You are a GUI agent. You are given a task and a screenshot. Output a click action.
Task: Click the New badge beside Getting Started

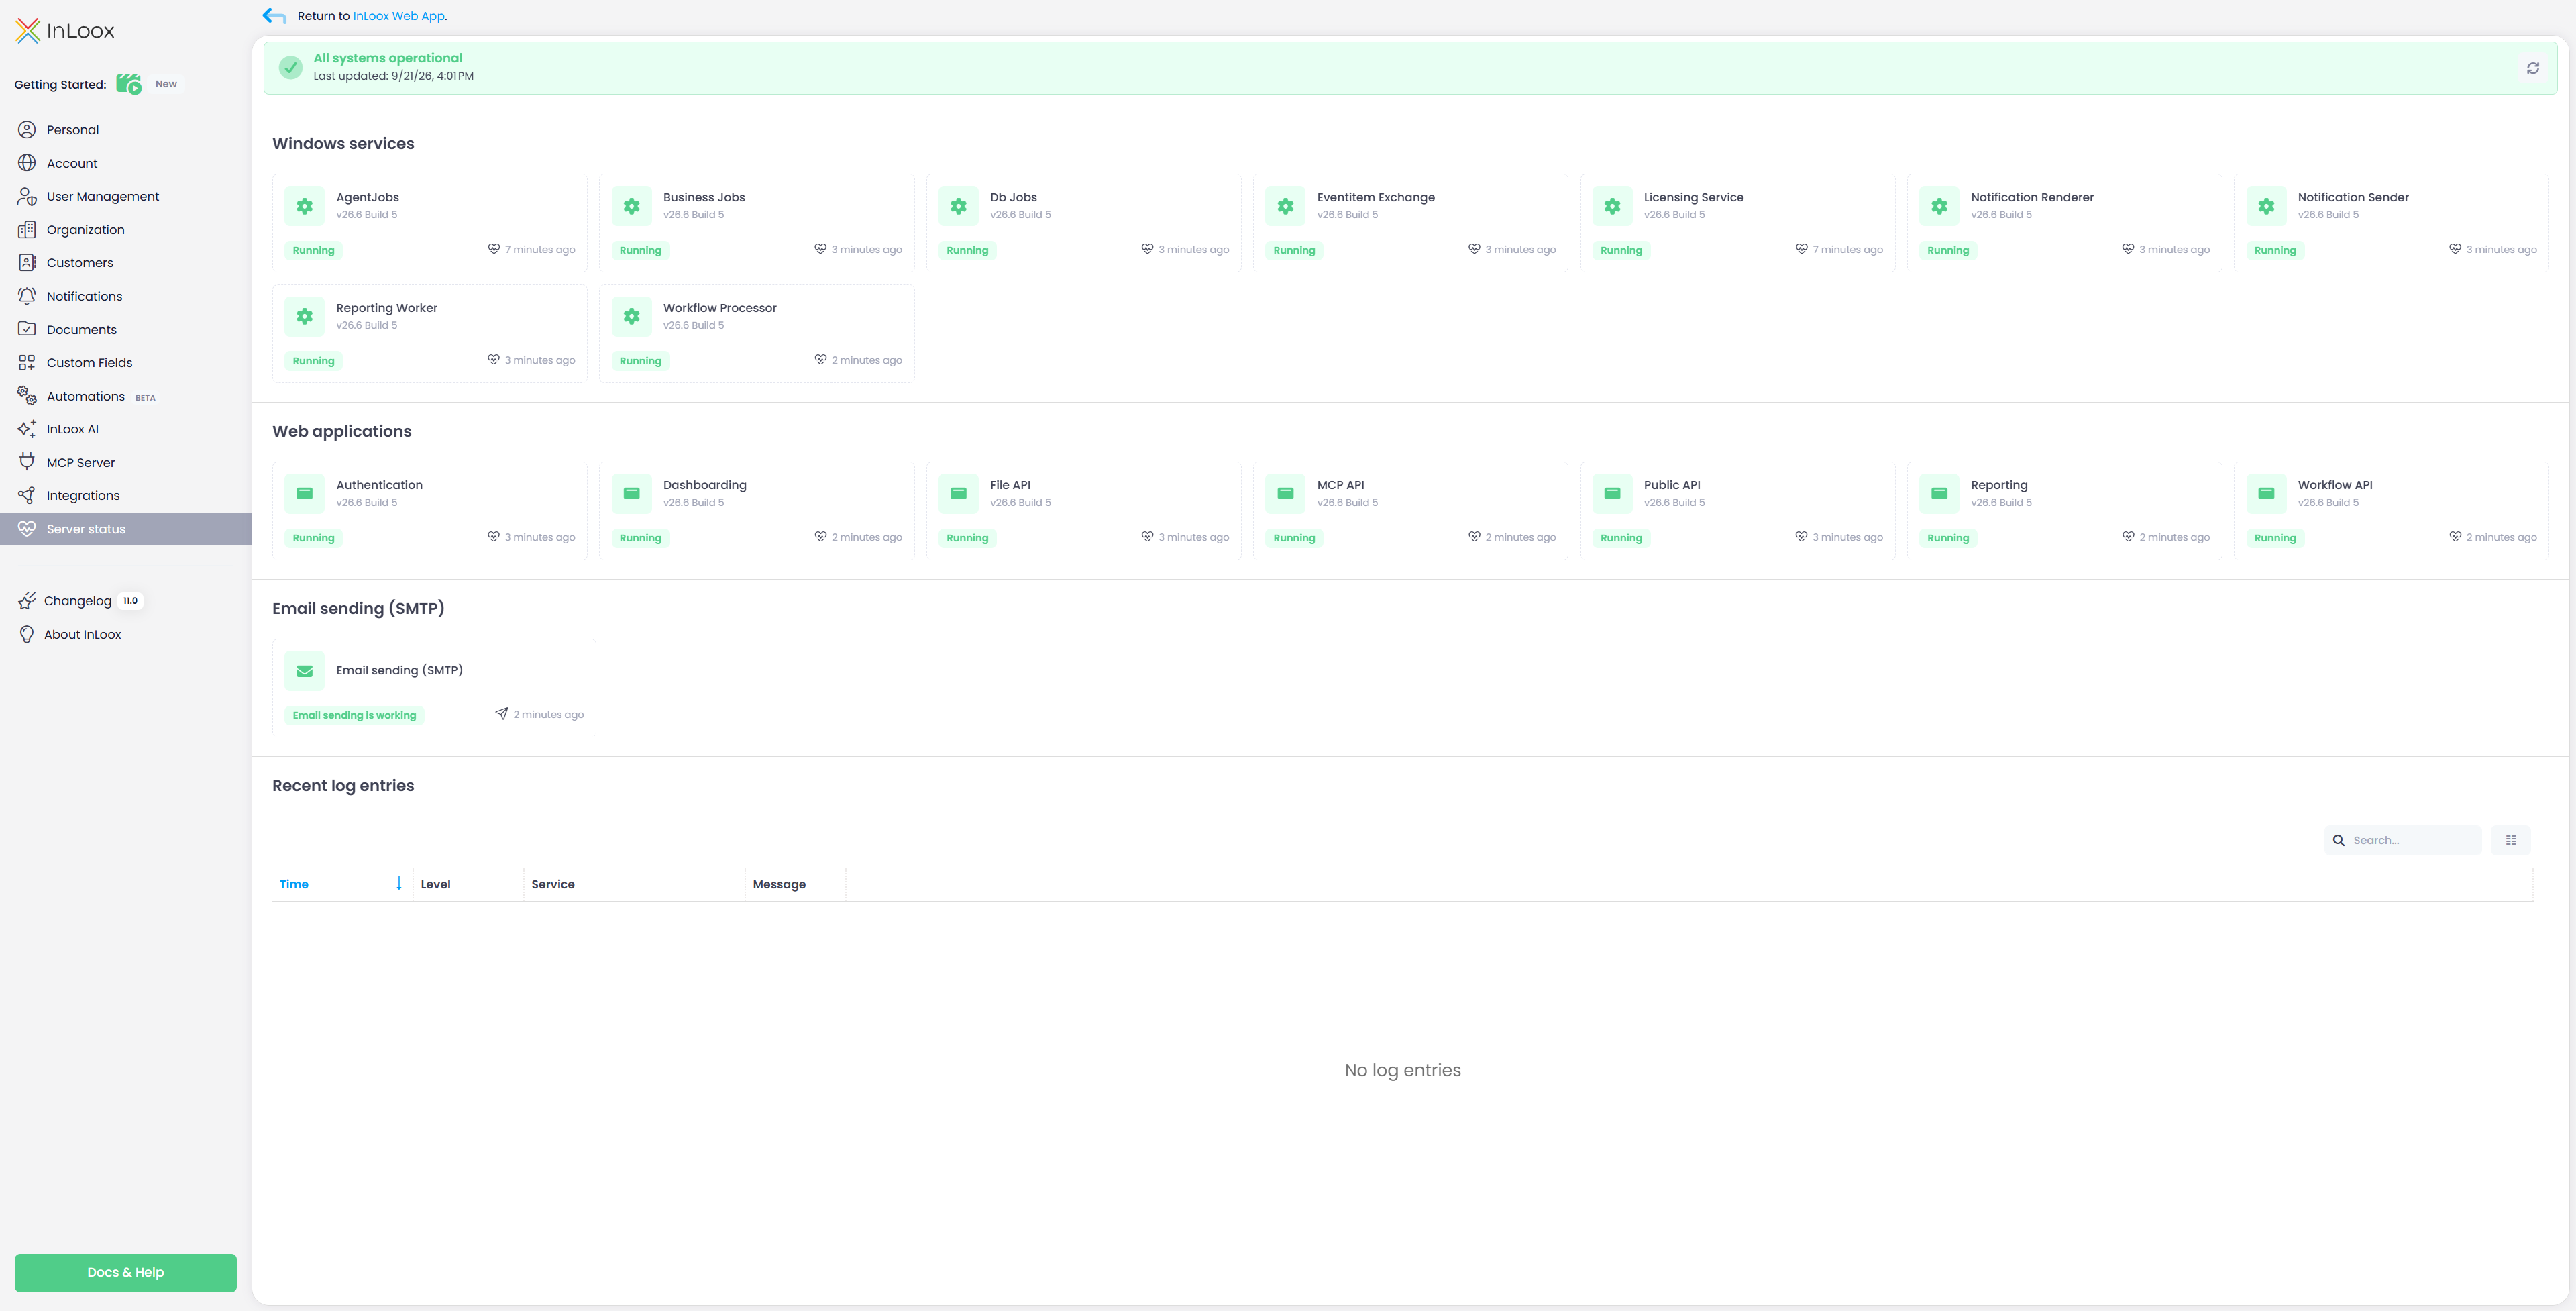[166, 84]
